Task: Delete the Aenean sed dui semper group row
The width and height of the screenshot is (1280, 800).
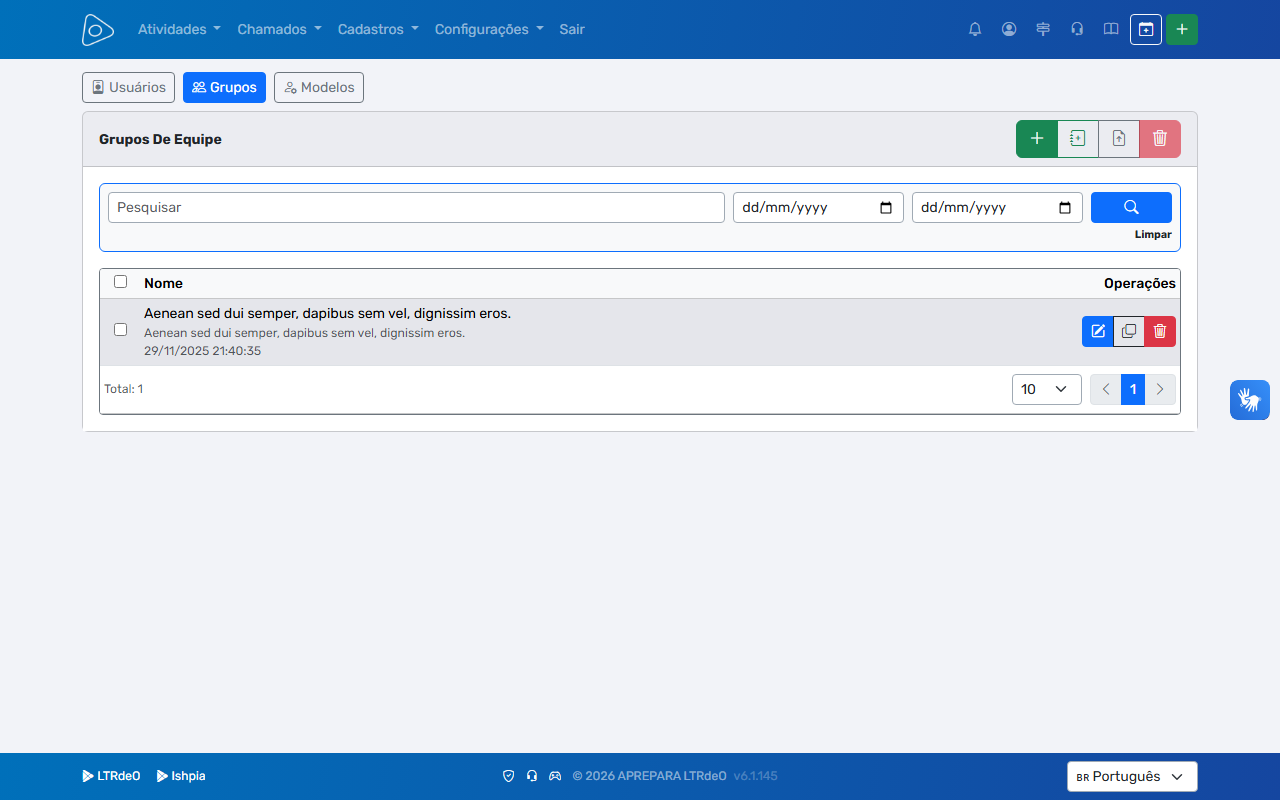Action: coord(1160,331)
